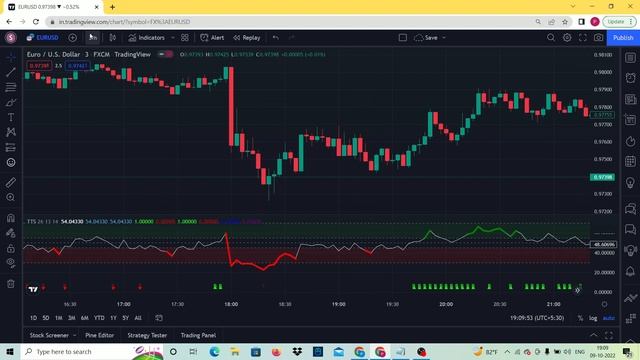Save the chart layout
The width and height of the screenshot is (640, 360).
point(426,38)
